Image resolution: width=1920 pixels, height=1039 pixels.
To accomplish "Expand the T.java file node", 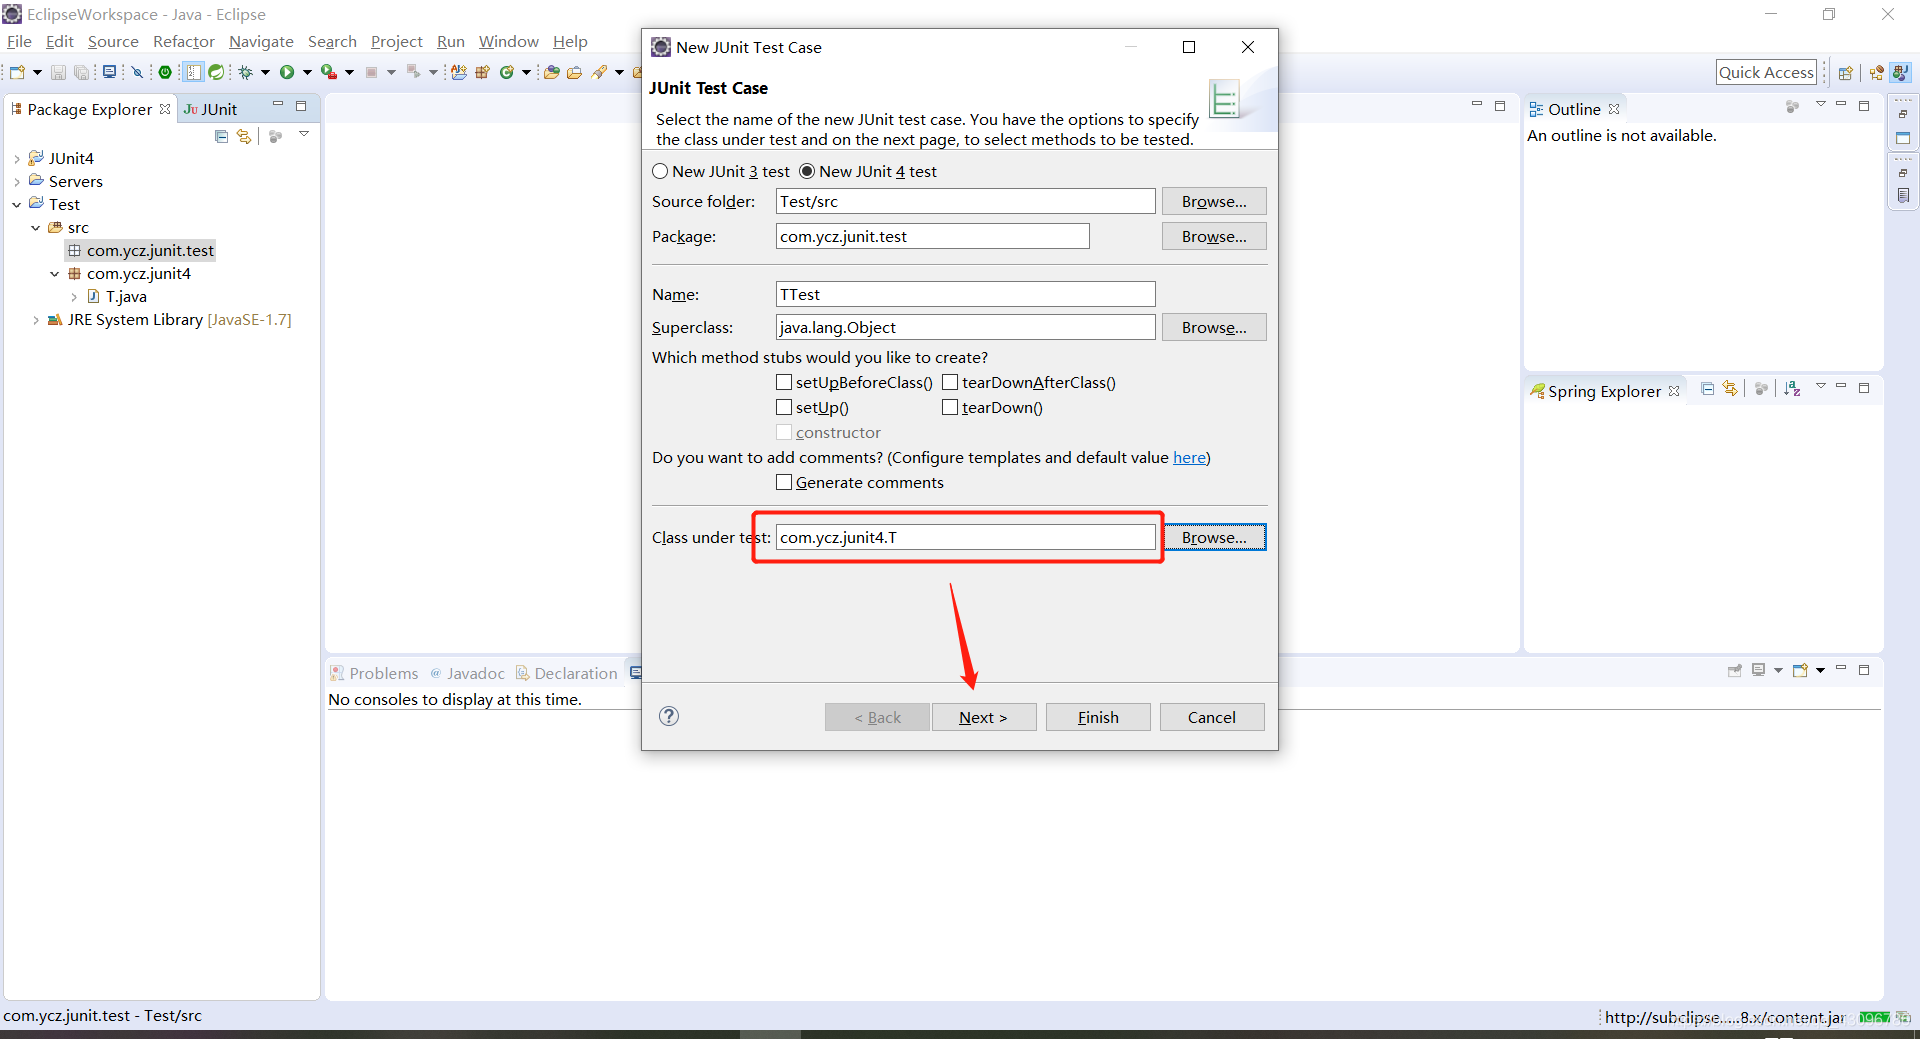I will pos(74,297).
